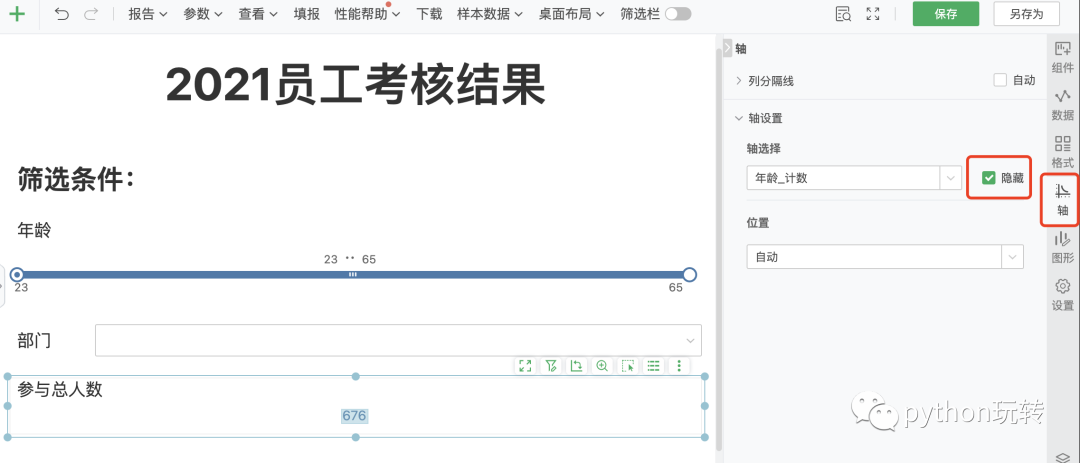Open the 格式 sidebar panel

(x=1063, y=152)
